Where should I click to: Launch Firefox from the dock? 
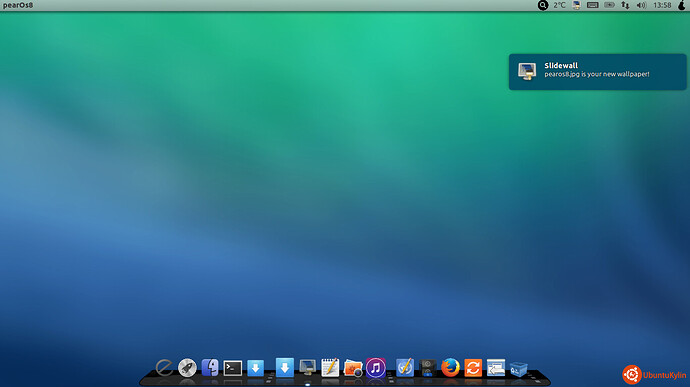tap(450, 368)
